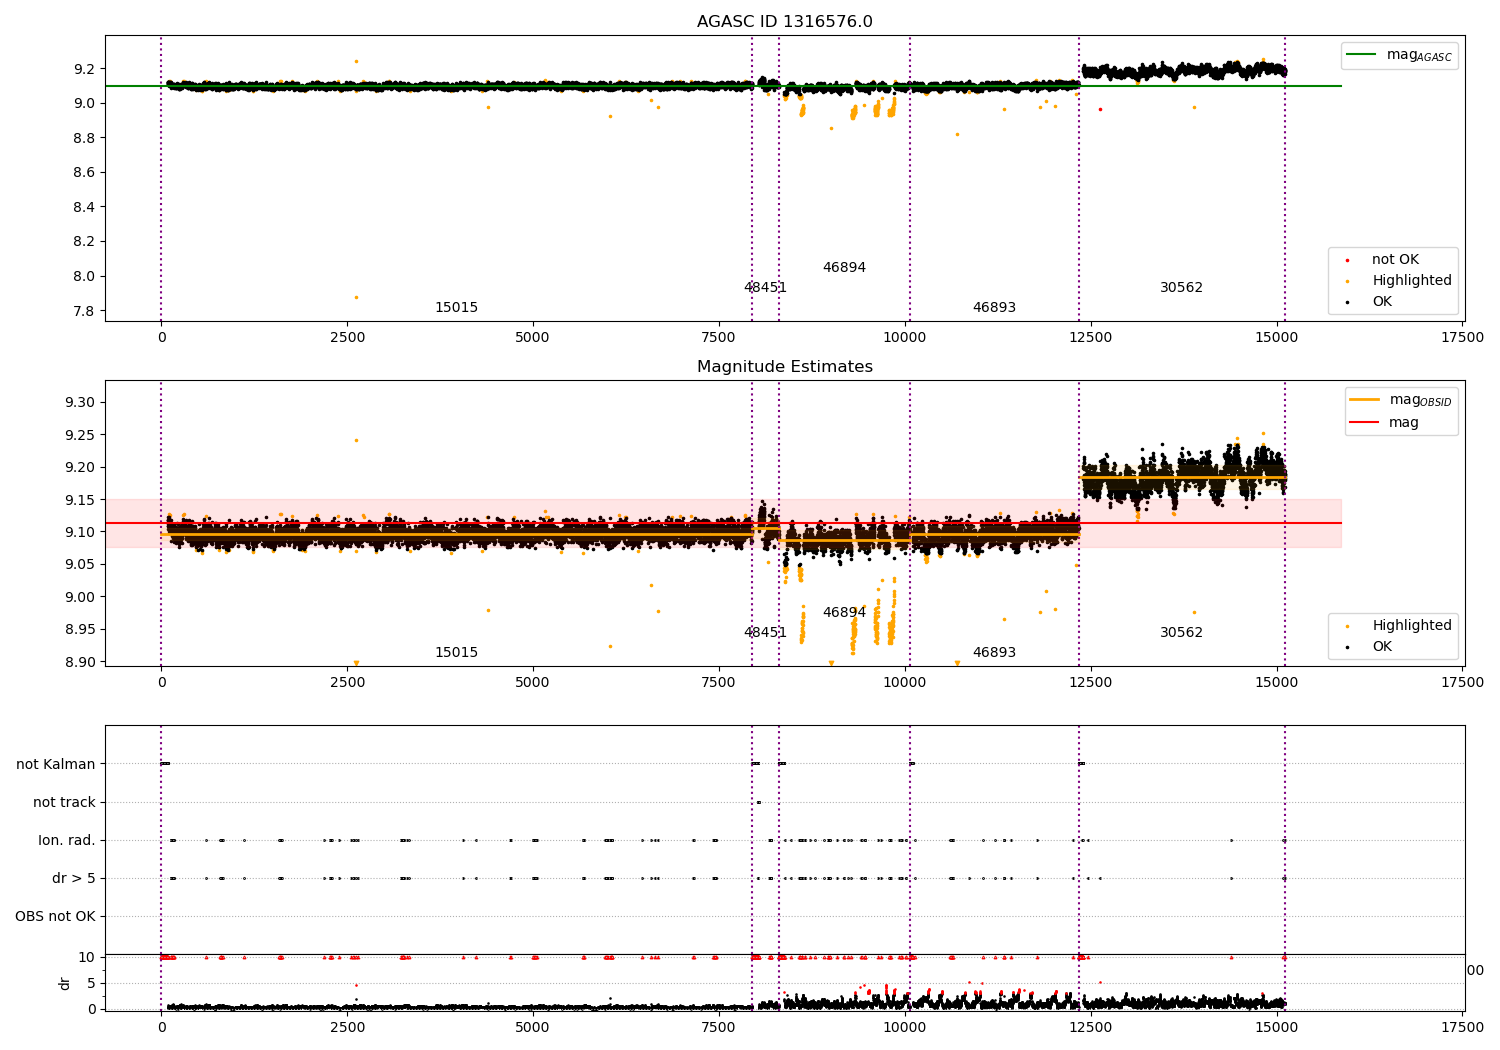
Task: Click 'Highlighted' legend entry in top plot
Action: [1399, 281]
